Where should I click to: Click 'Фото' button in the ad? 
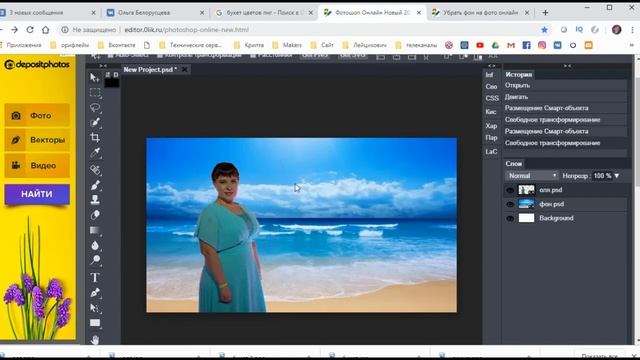(x=37, y=116)
